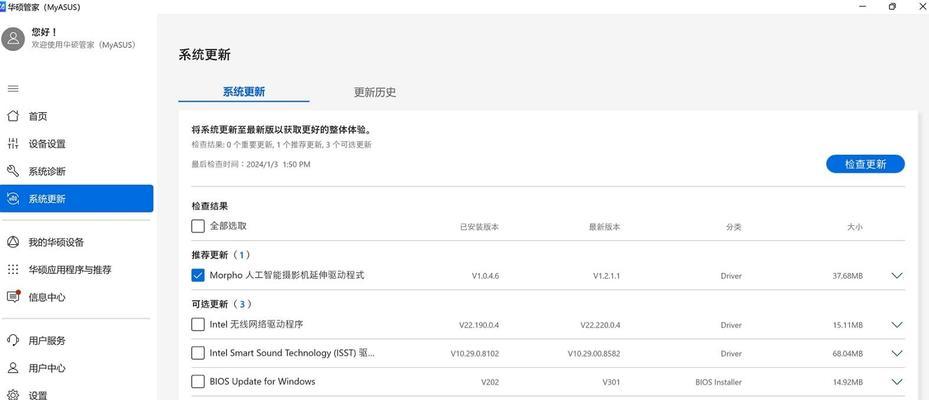
Task: Expand the BIOS Update row chevron
Action: (x=896, y=382)
